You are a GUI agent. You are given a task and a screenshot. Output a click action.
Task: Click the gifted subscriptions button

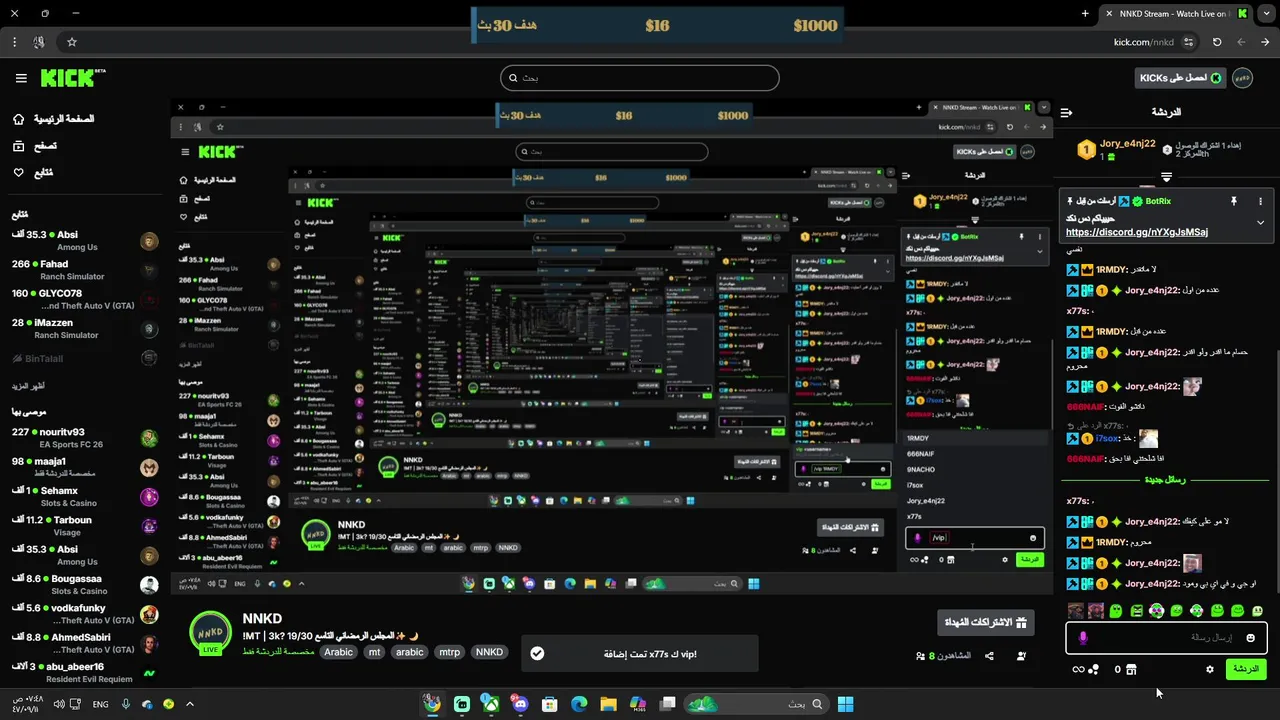984,622
